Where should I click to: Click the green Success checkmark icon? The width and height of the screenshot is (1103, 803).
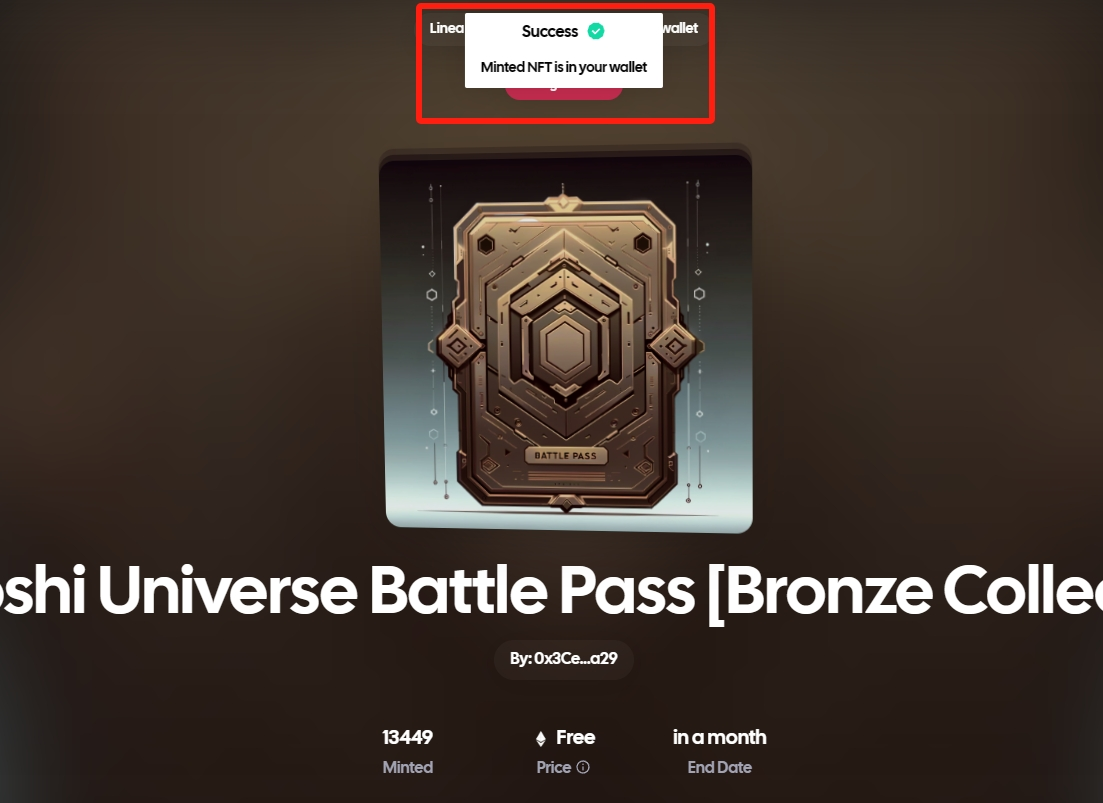point(596,31)
